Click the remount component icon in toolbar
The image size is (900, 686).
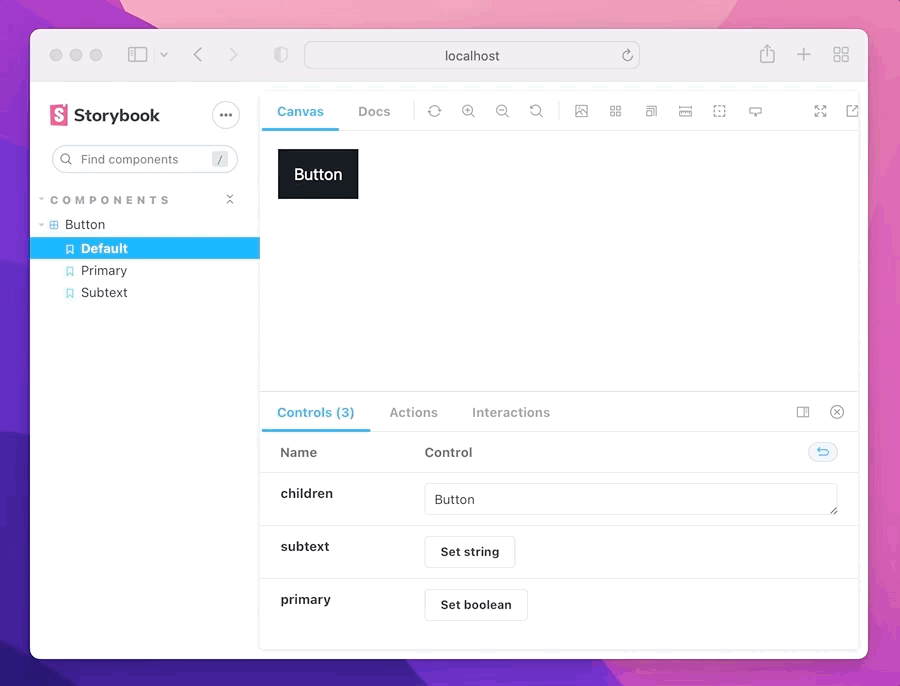point(435,111)
